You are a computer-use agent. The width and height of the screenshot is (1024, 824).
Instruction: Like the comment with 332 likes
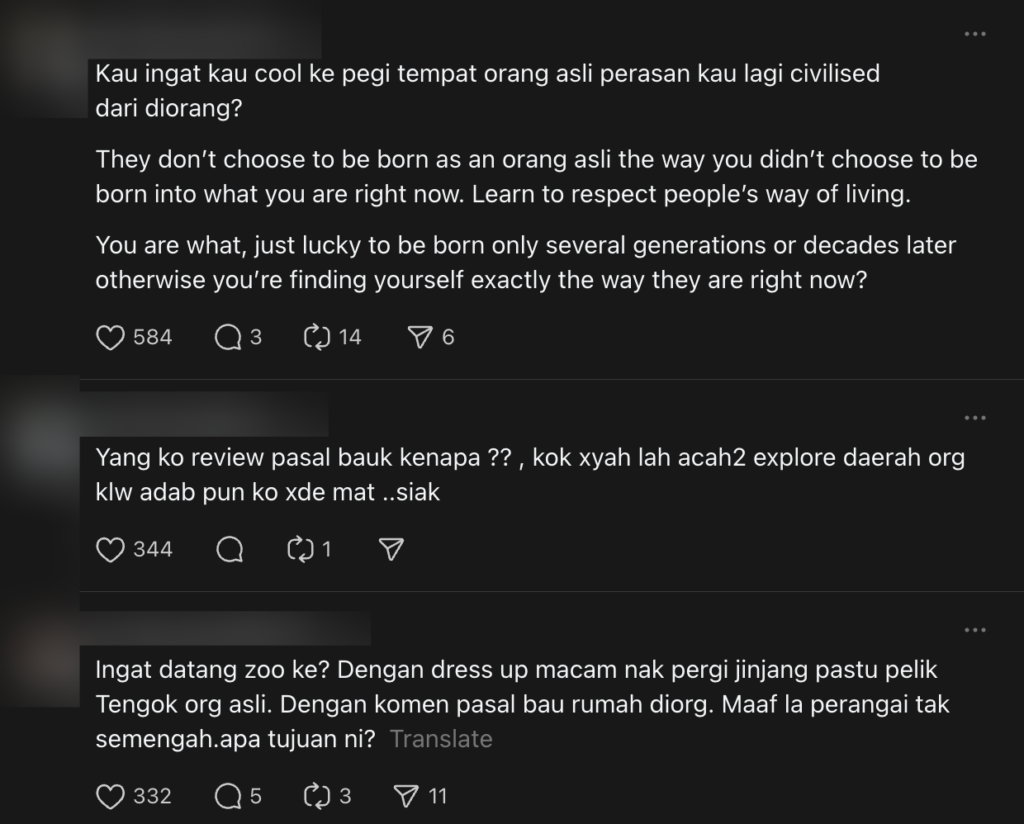coord(110,796)
